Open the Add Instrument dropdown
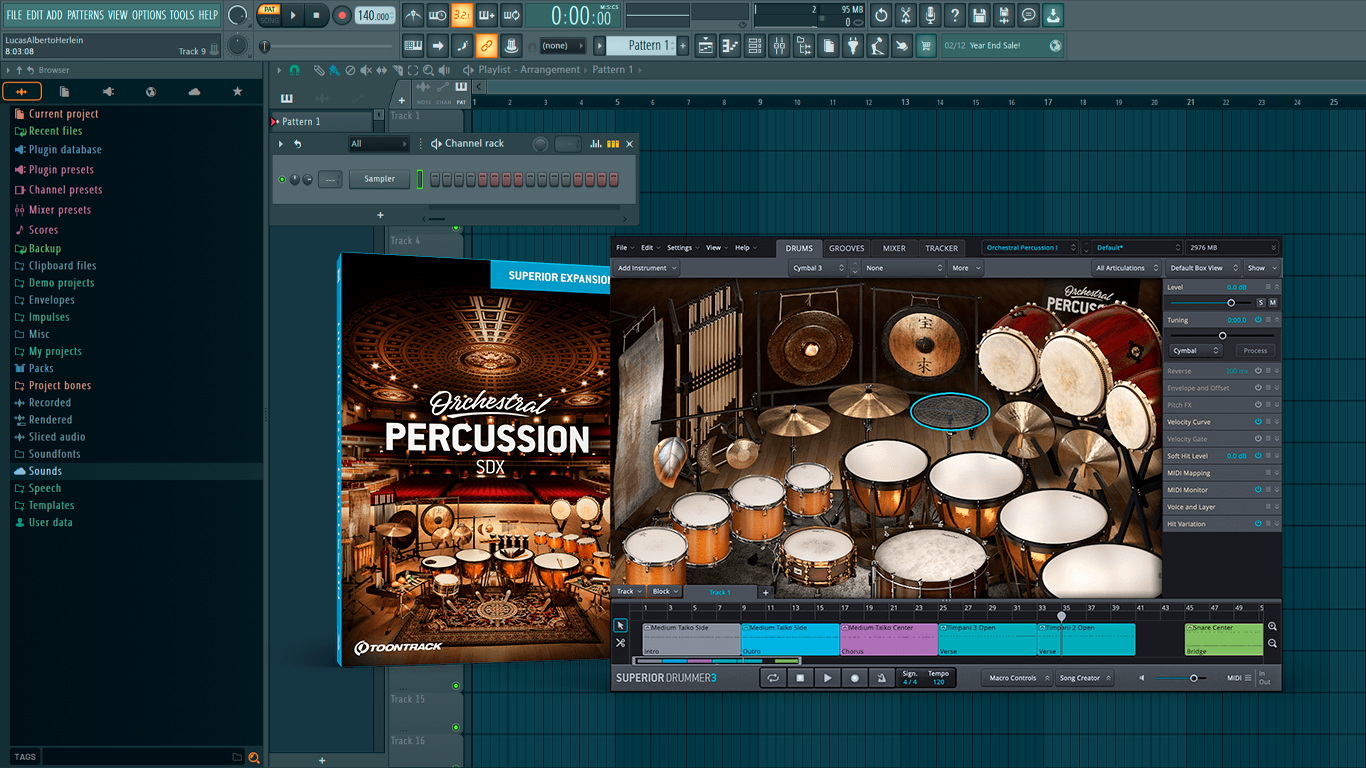The height and width of the screenshot is (768, 1366). click(x=647, y=268)
